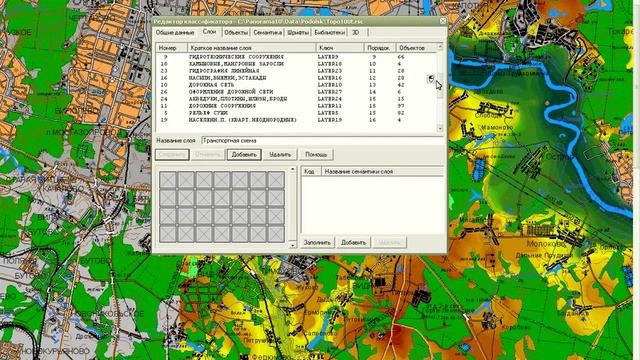The width and height of the screenshot is (640, 360).
Task: Click the icon grid scrollbar up arrow
Action: 293,169
